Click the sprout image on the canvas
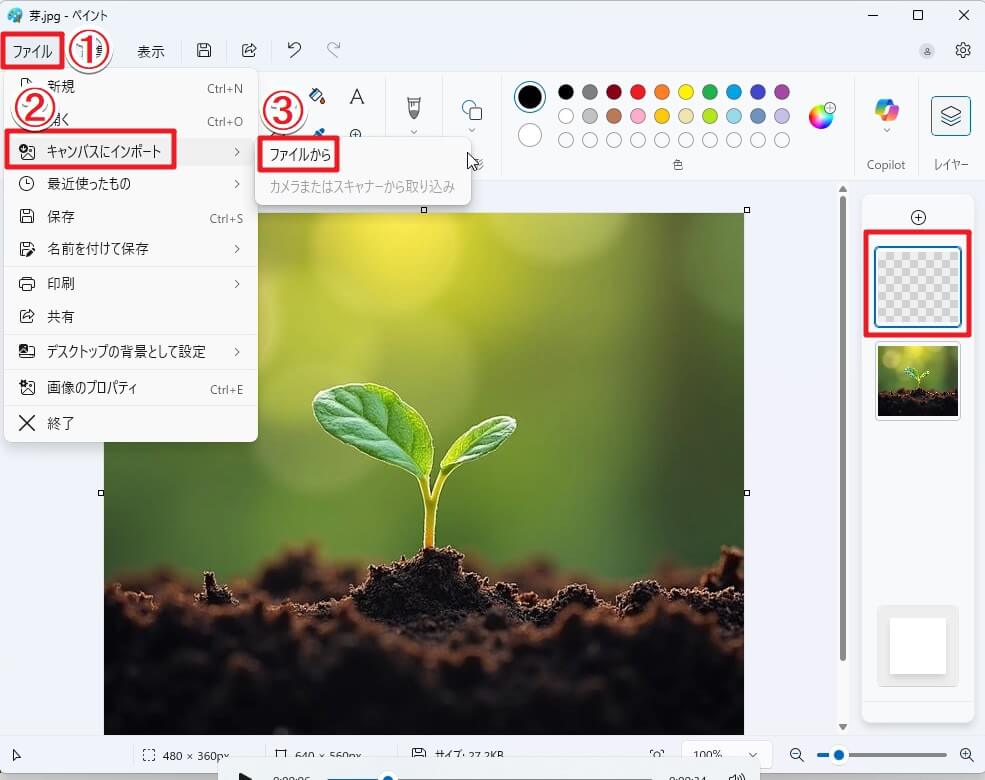This screenshot has width=985, height=780. click(424, 474)
